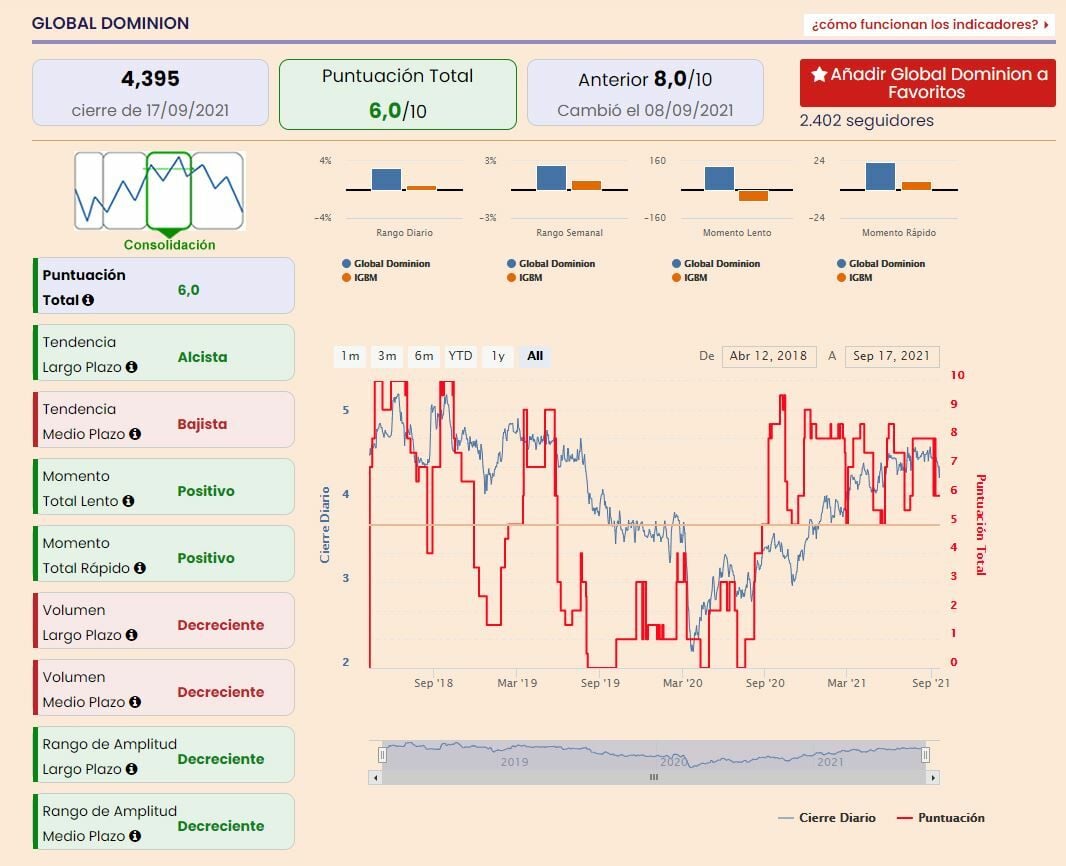Toggle Global Dominion legend under Momento Rápido
The image size is (1066, 866).
coord(881,264)
